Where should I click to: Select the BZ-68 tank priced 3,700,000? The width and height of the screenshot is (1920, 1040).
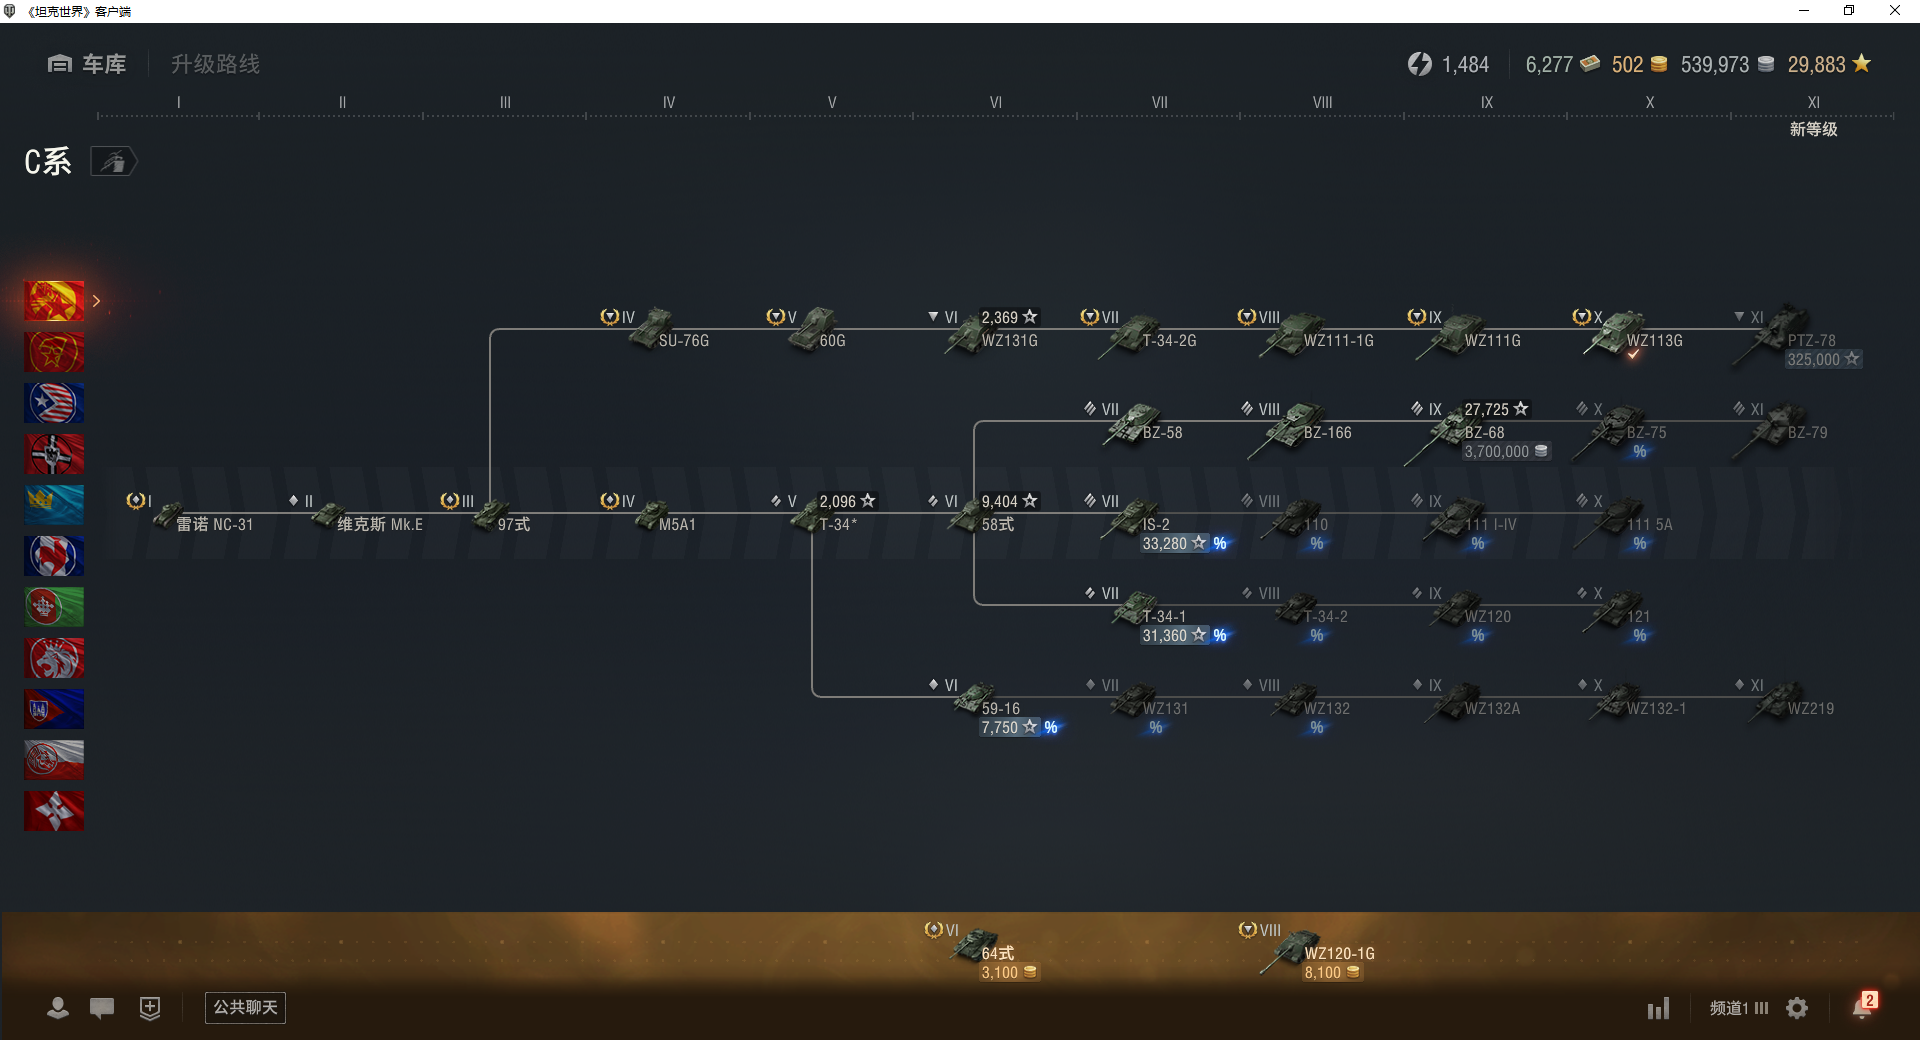point(1480,433)
